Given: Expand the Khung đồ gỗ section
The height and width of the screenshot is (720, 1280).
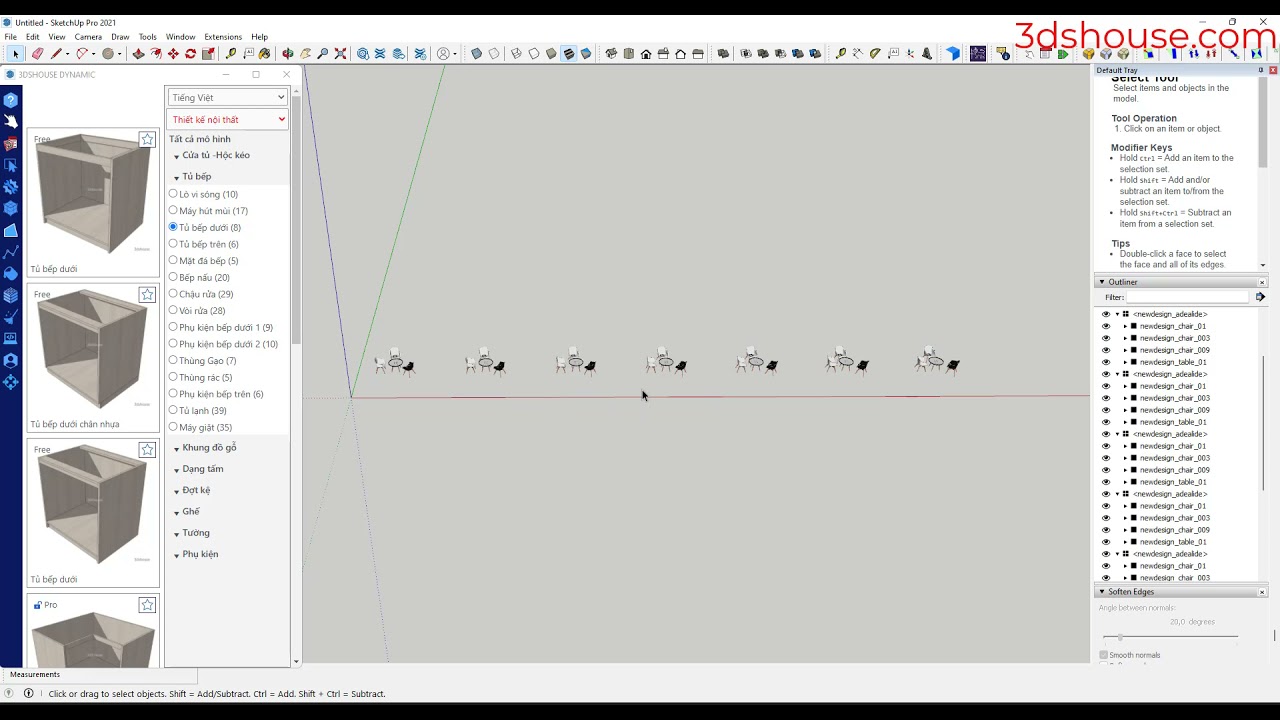Looking at the screenshot, I should [209, 448].
